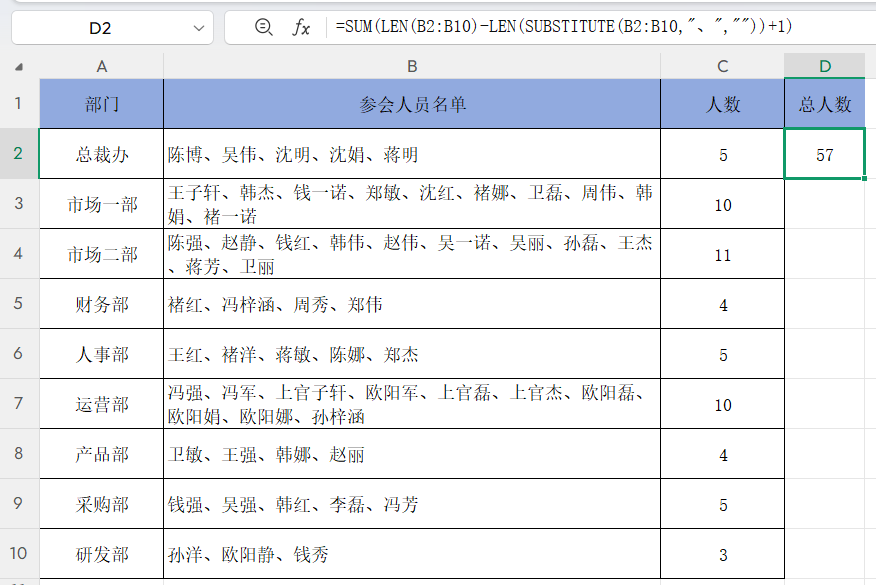
Task: Click the Select All corner above row 1
Action: tap(18, 65)
